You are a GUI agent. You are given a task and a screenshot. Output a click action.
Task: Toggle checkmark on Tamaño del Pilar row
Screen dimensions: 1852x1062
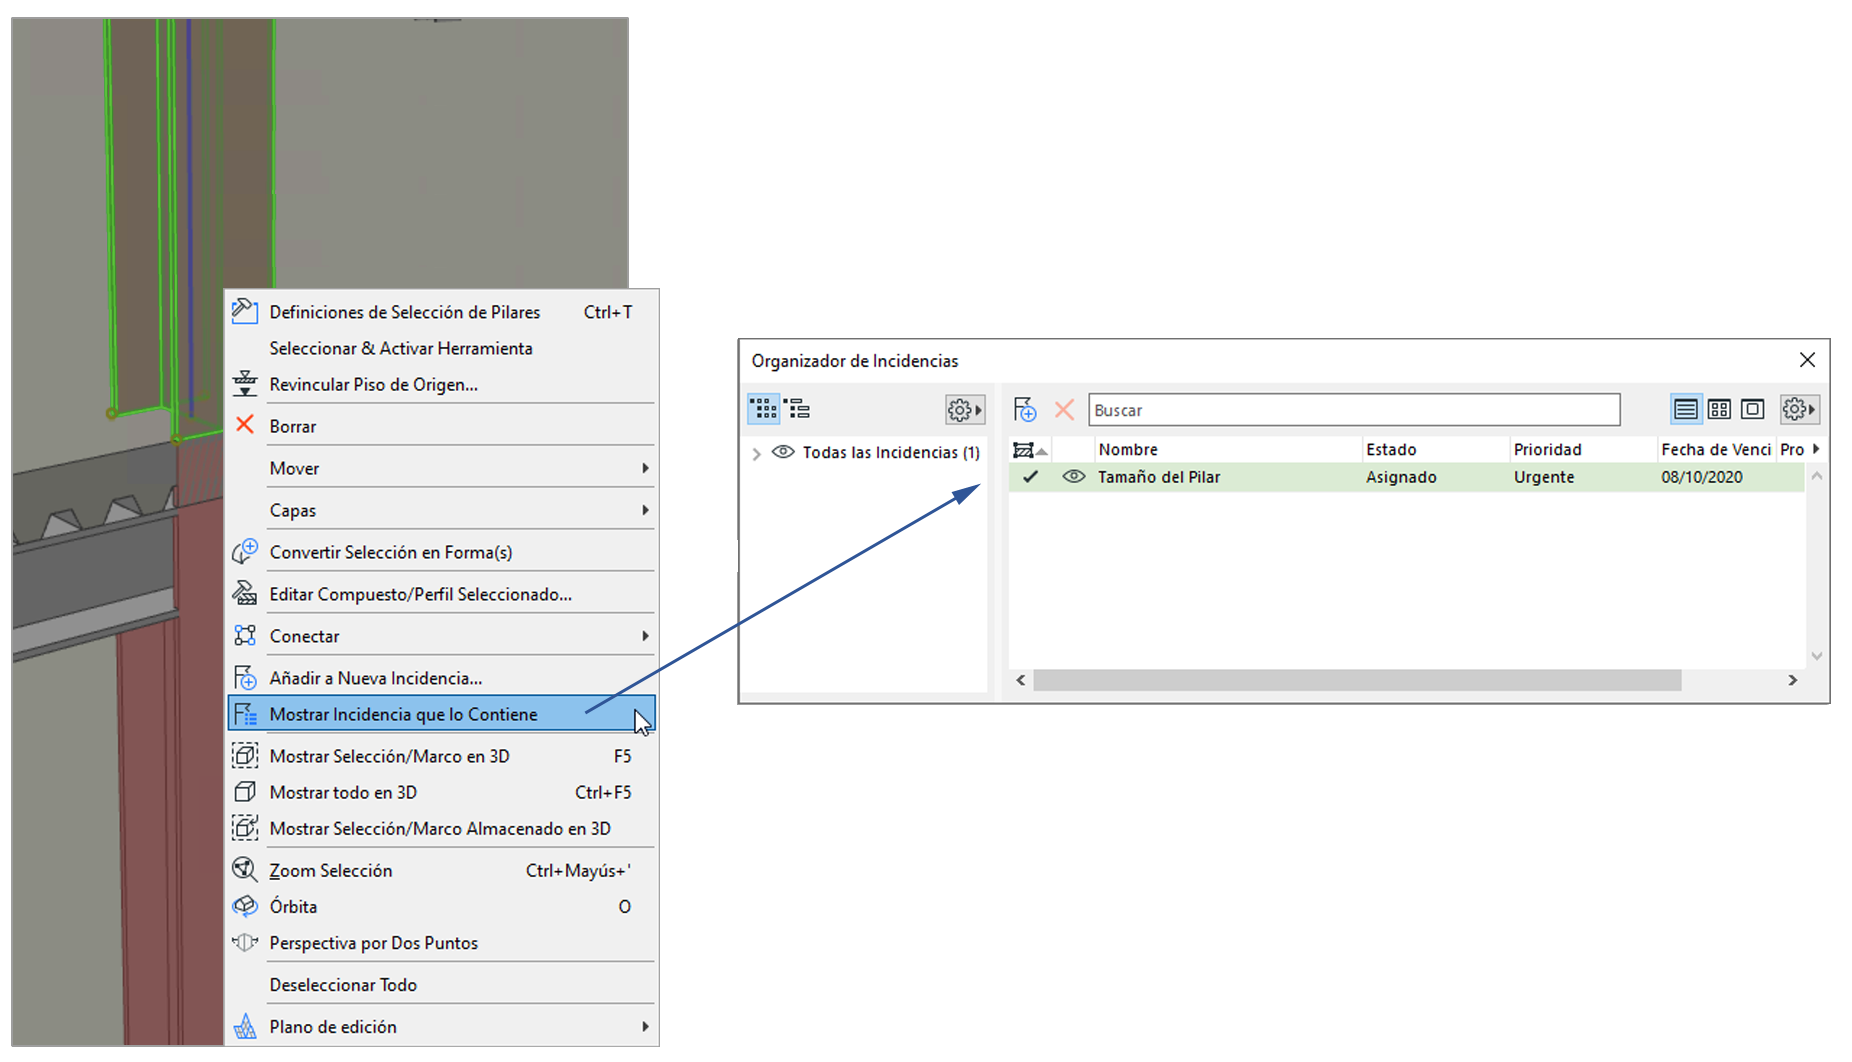point(1030,477)
